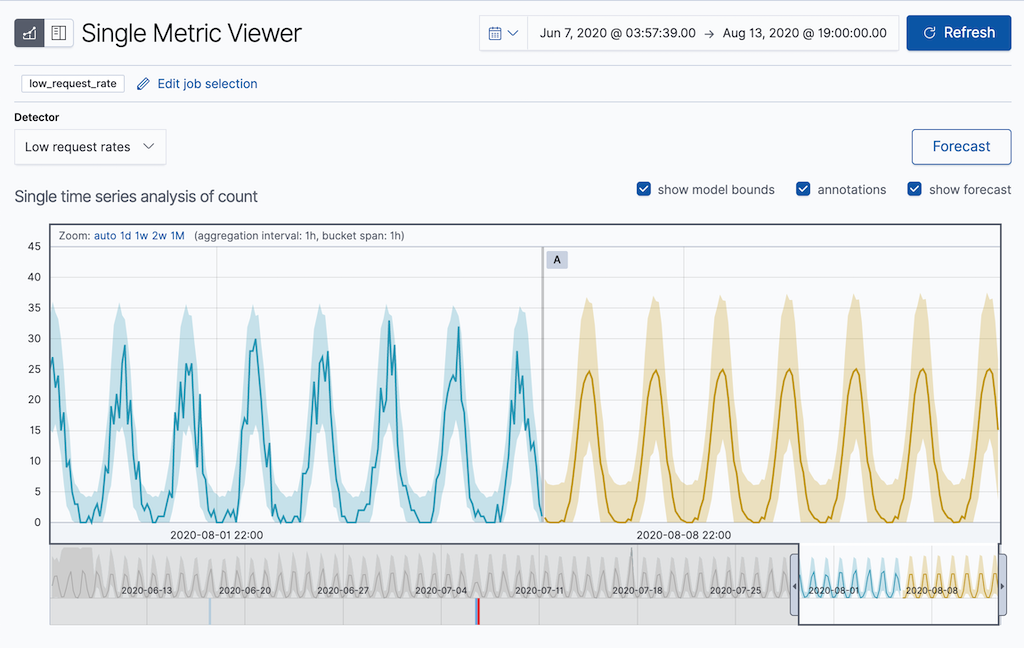Switch zoom to 1w
Viewport: 1024px width, 648px height.
141,236
